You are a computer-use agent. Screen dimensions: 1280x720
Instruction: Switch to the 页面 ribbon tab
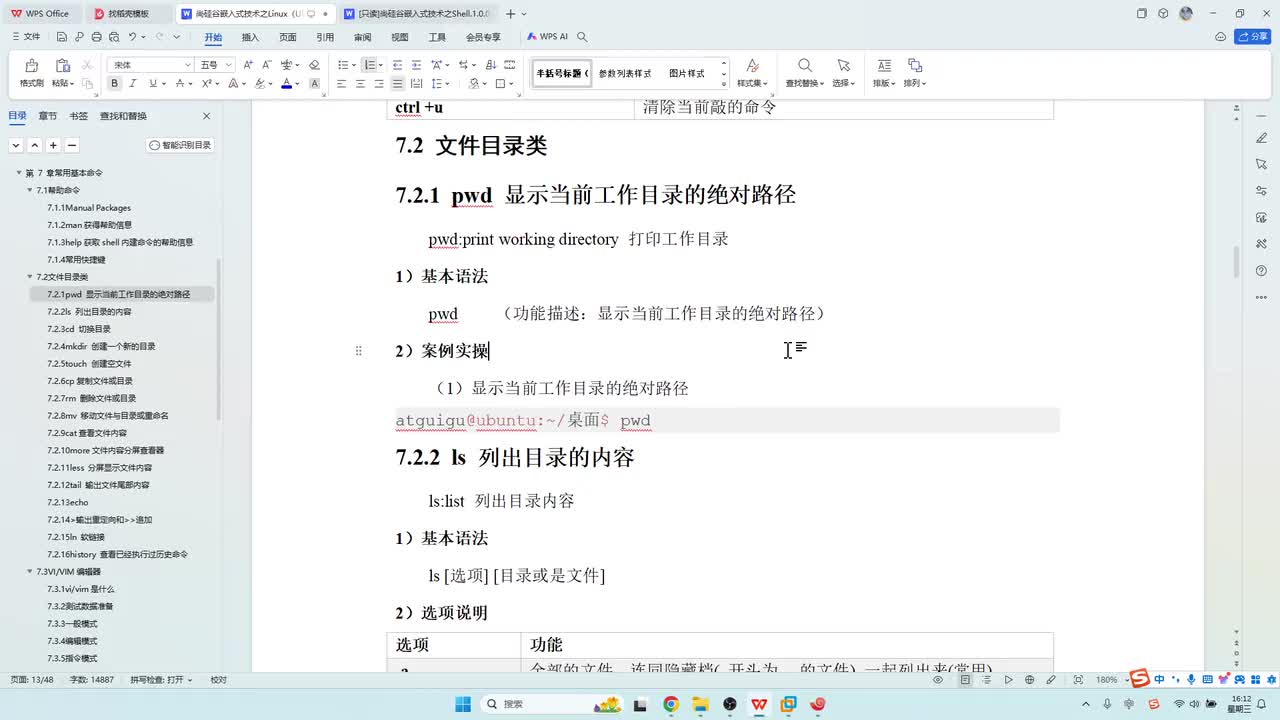[288, 37]
